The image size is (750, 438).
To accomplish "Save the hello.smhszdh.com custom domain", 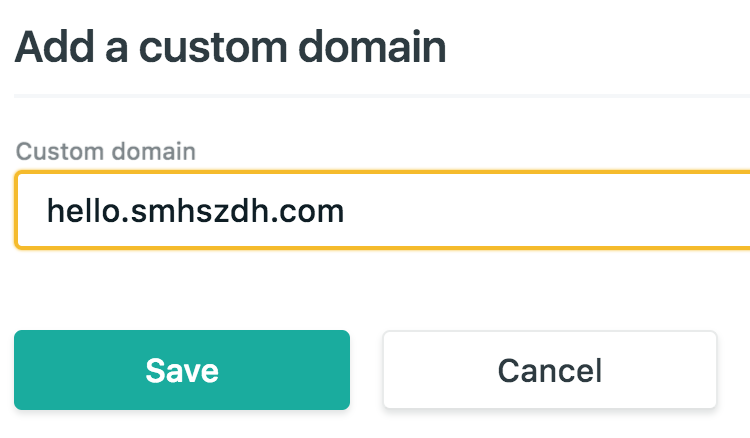I will (x=182, y=370).
